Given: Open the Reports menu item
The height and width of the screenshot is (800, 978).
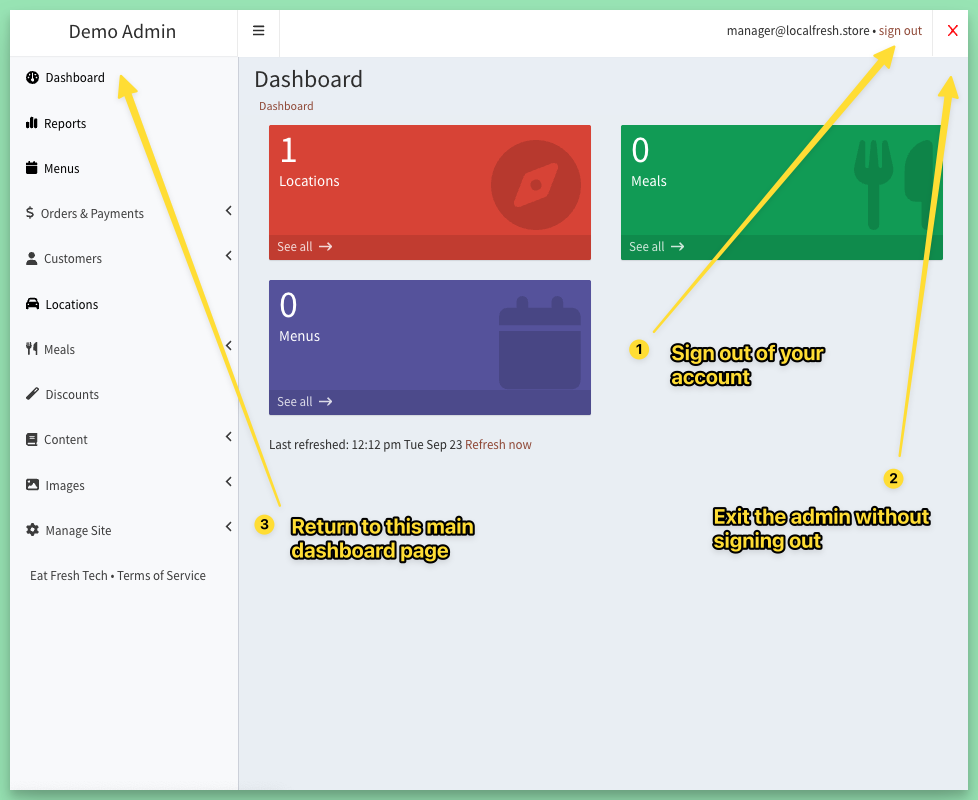Looking at the screenshot, I should 65,123.
